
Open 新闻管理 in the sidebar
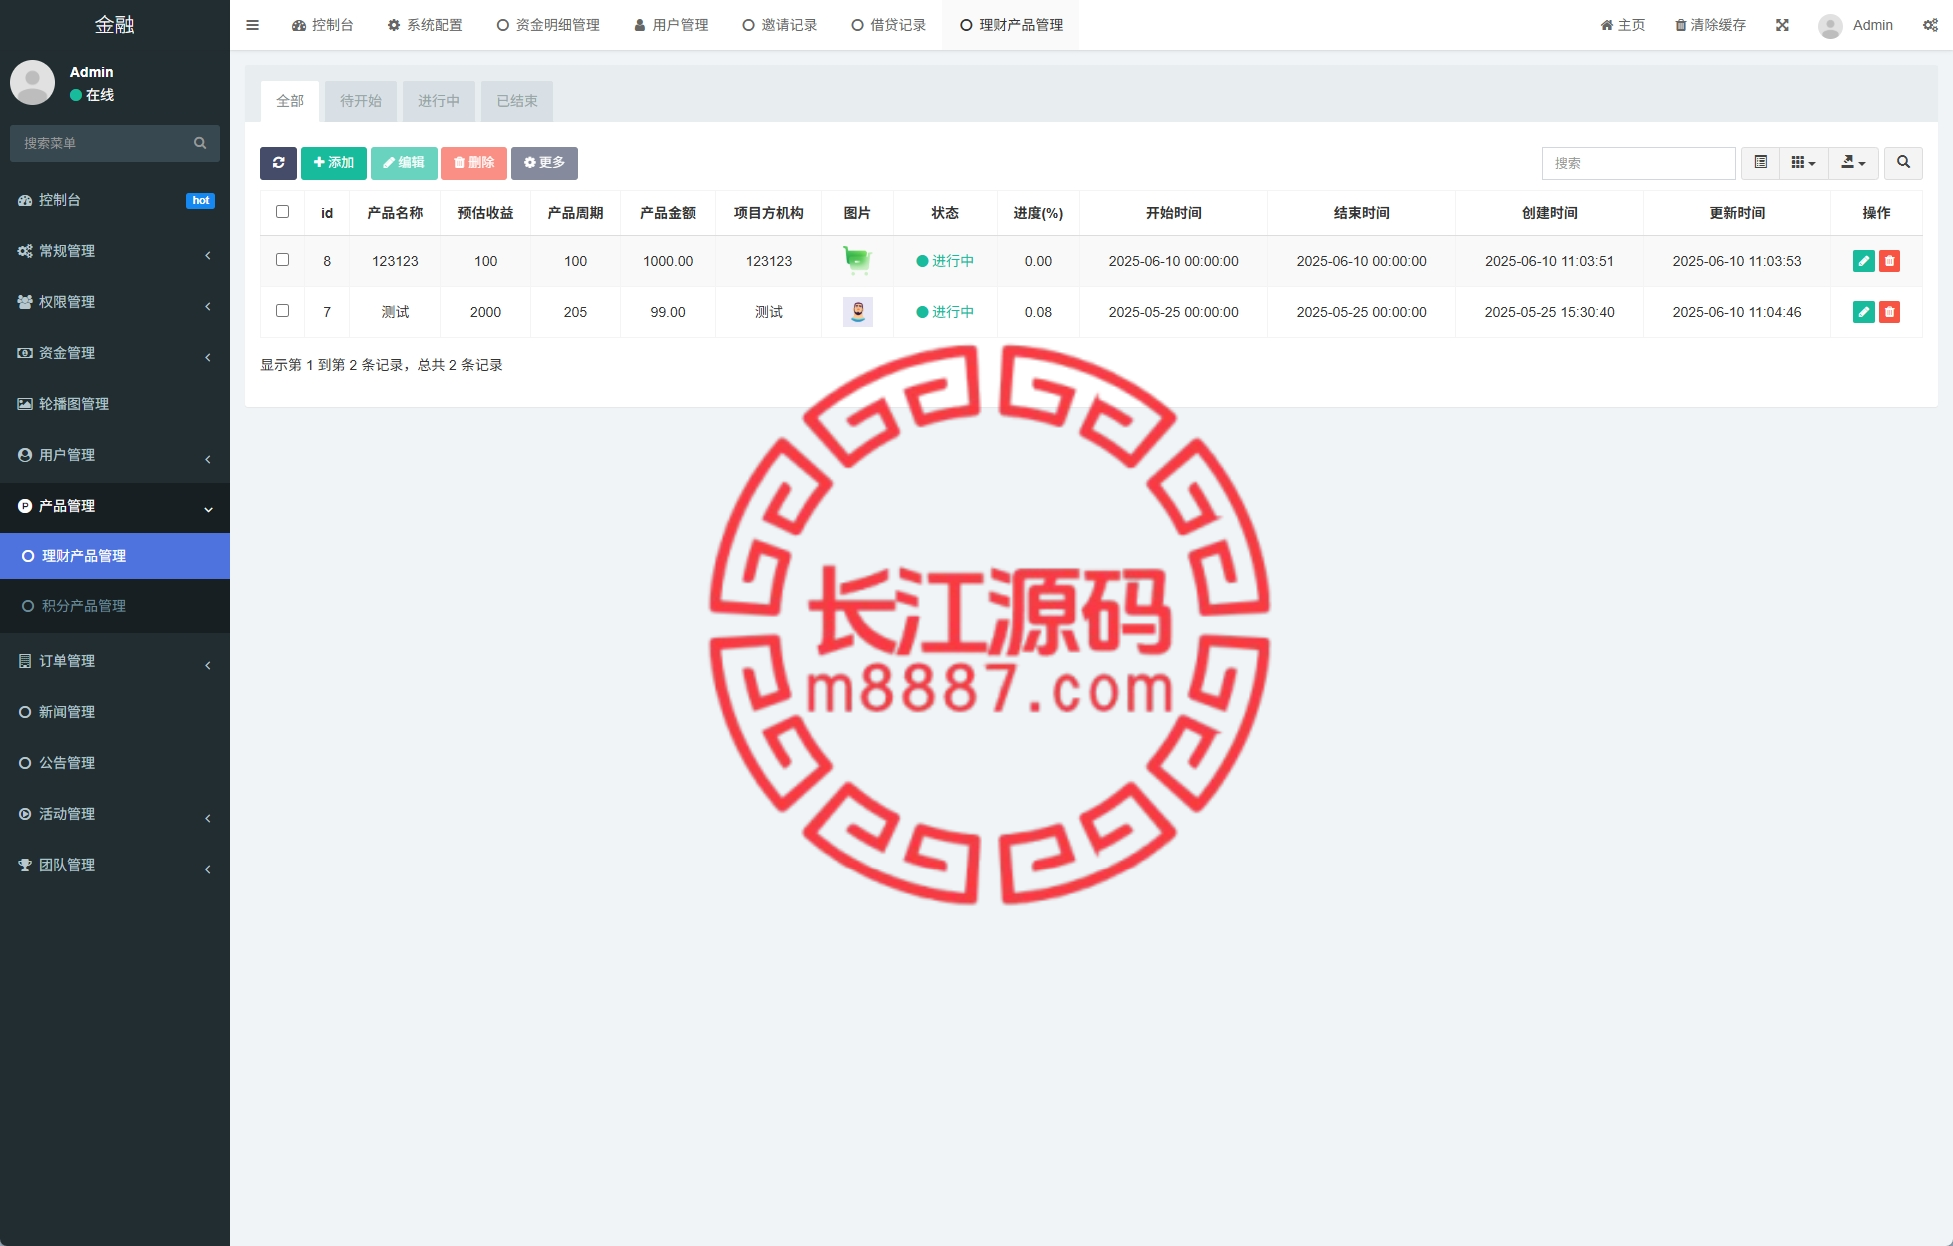(115, 712)
